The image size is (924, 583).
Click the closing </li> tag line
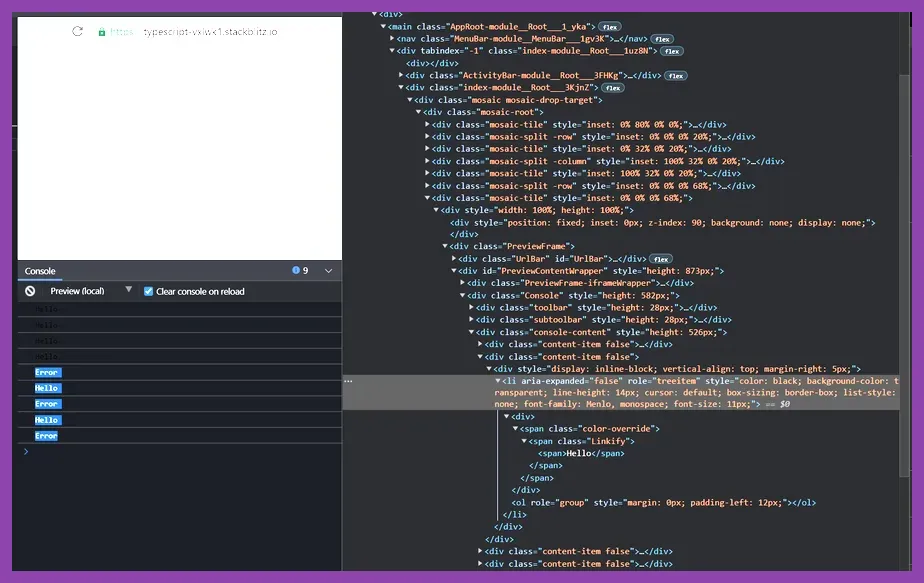[x=514, y=515]
